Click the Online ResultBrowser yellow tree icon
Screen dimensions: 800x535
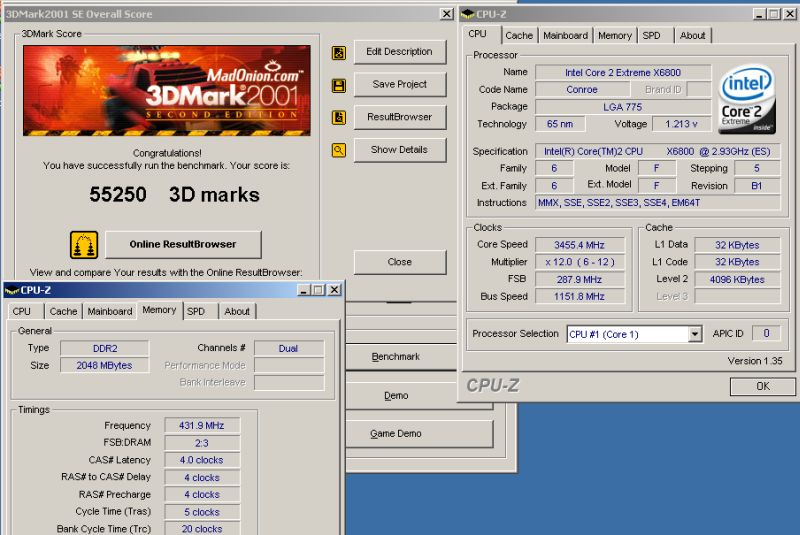click(84, 245)
